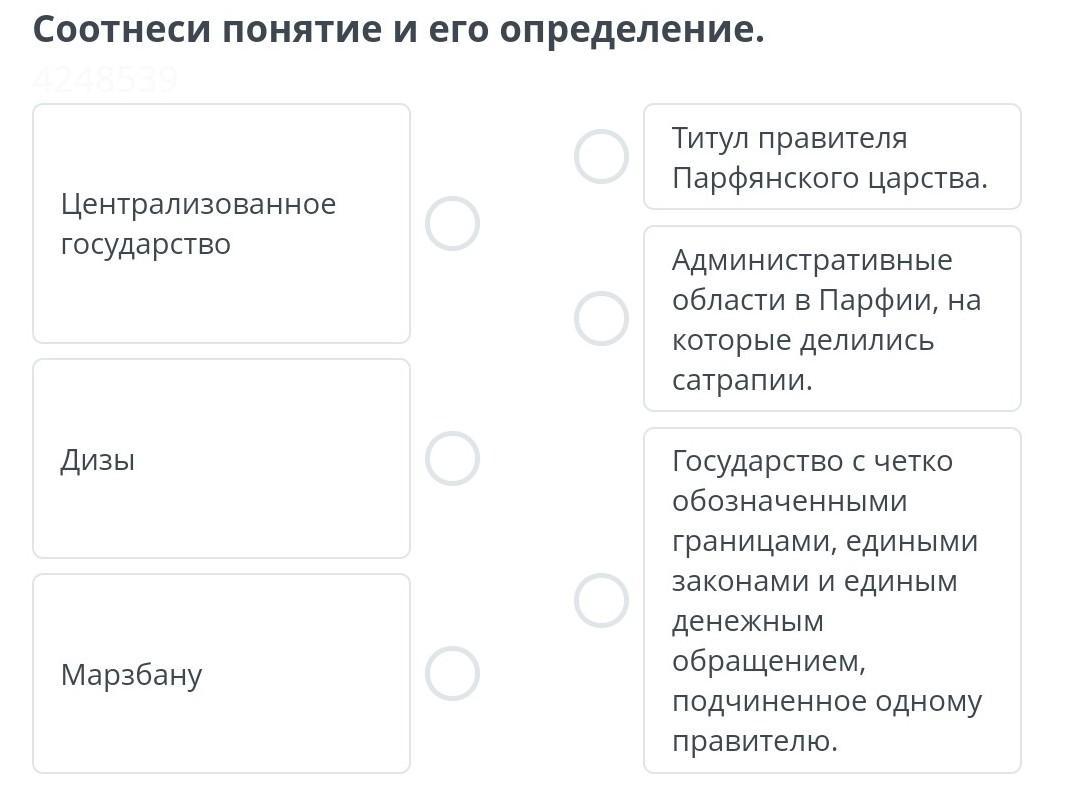This screenshot has width=1066, height=805.
Task: Click the word правителю ending the last definition
Action: (754, 742)
